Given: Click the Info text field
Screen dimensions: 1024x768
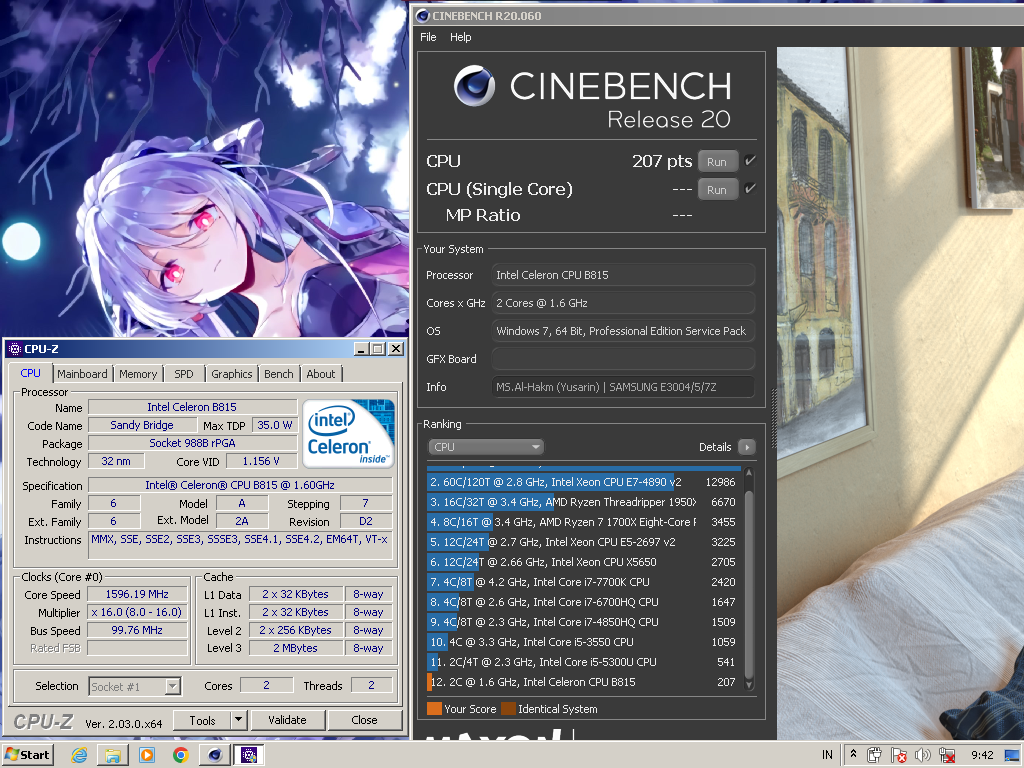Looking at the screenshot, I should (623, 387).
